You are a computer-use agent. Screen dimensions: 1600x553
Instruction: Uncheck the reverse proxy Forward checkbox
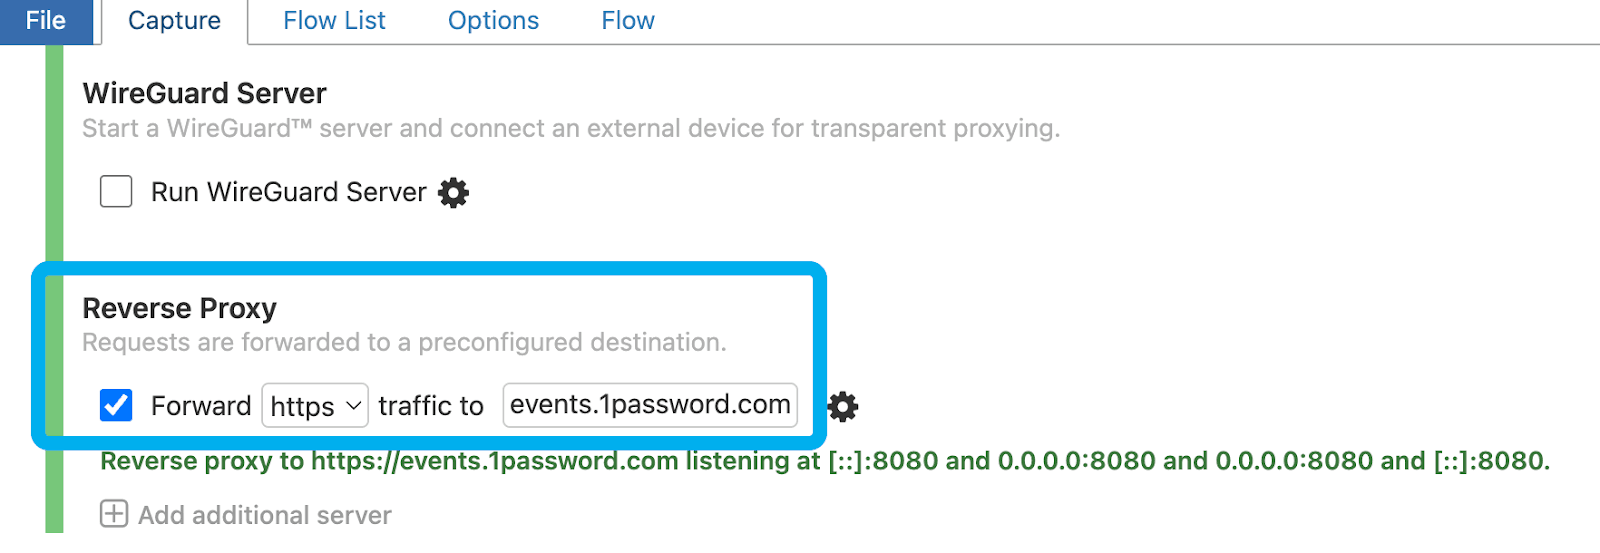116,405
